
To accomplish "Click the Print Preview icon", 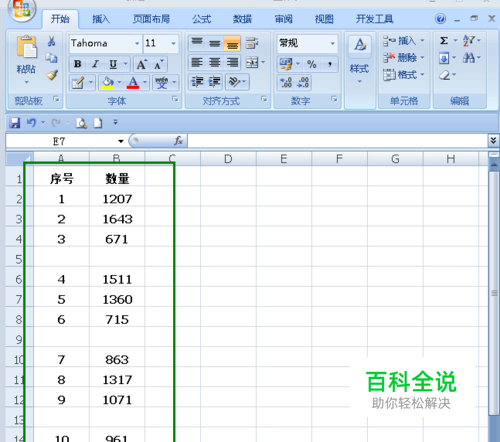I will pos(81,123).
